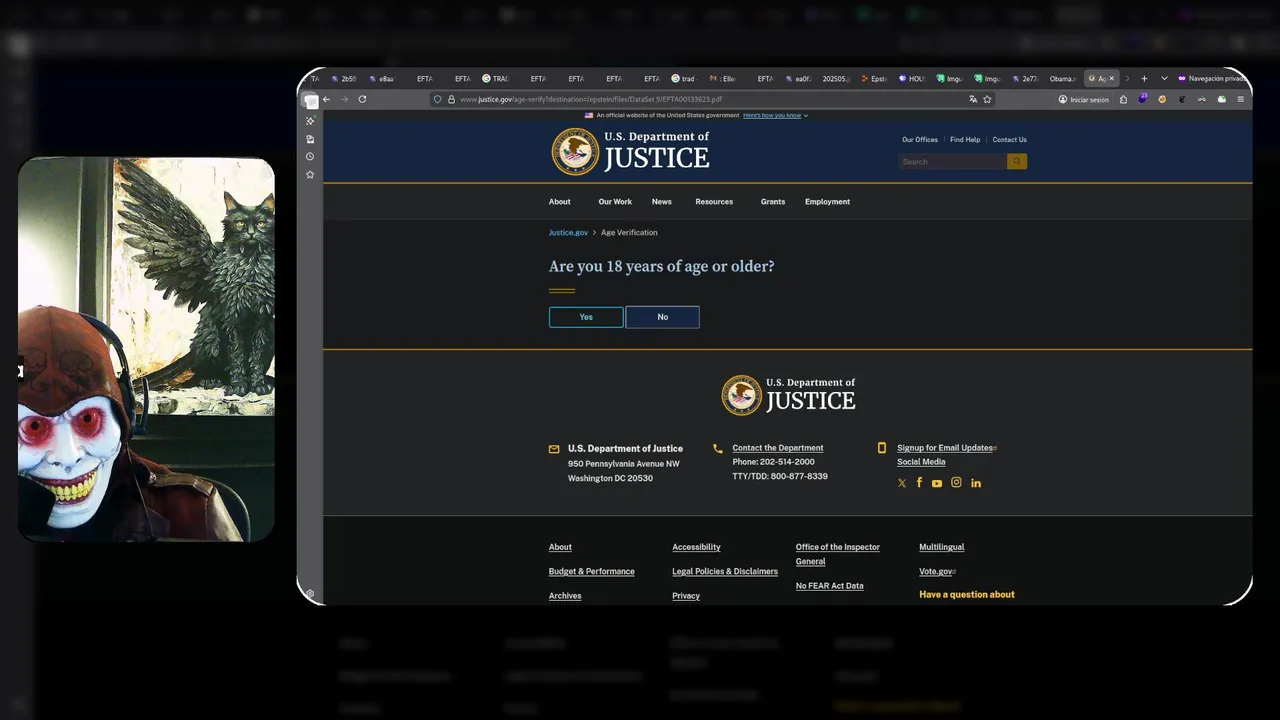Open the Vote.gov footer link
Image resolution: width=1280 pixels, height=720 pixels.
coord(937,572)
